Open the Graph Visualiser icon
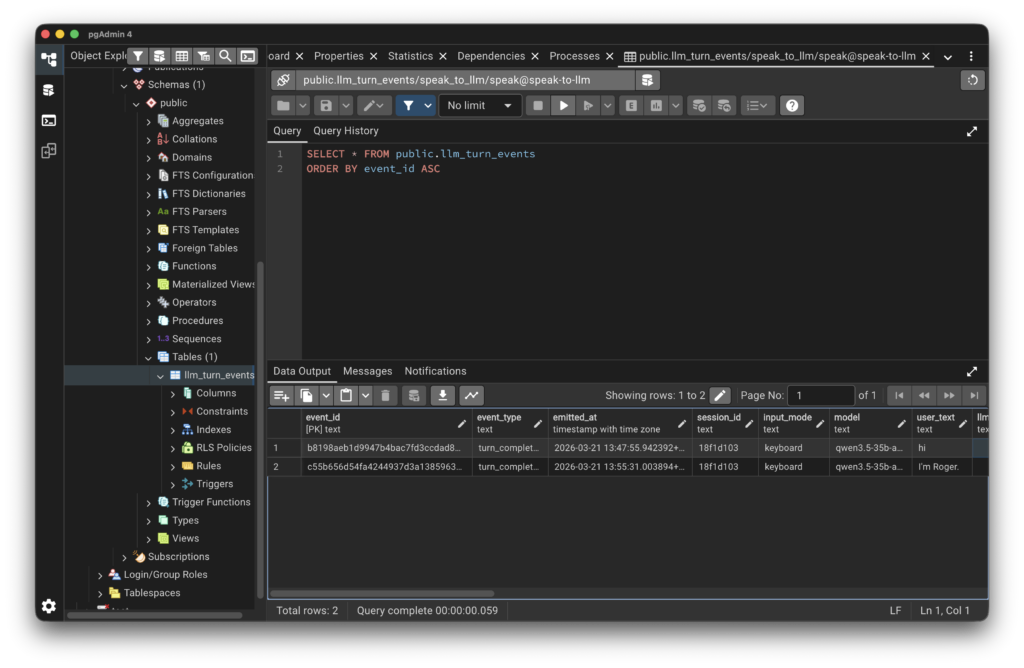This screenshot has width=1024, height=668. pos(471,396)
